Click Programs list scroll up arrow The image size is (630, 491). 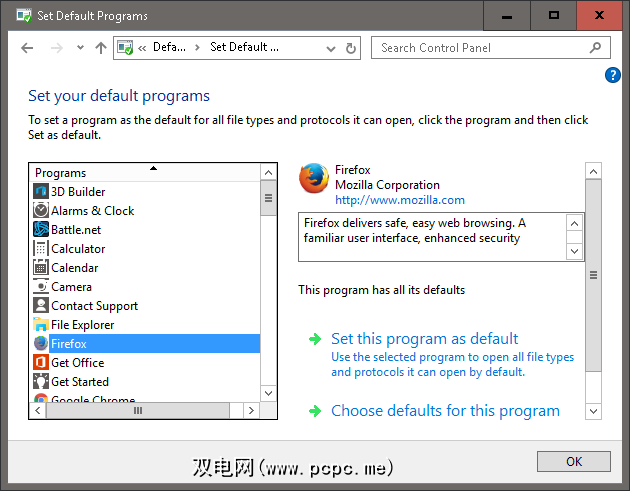pos(268,172)
